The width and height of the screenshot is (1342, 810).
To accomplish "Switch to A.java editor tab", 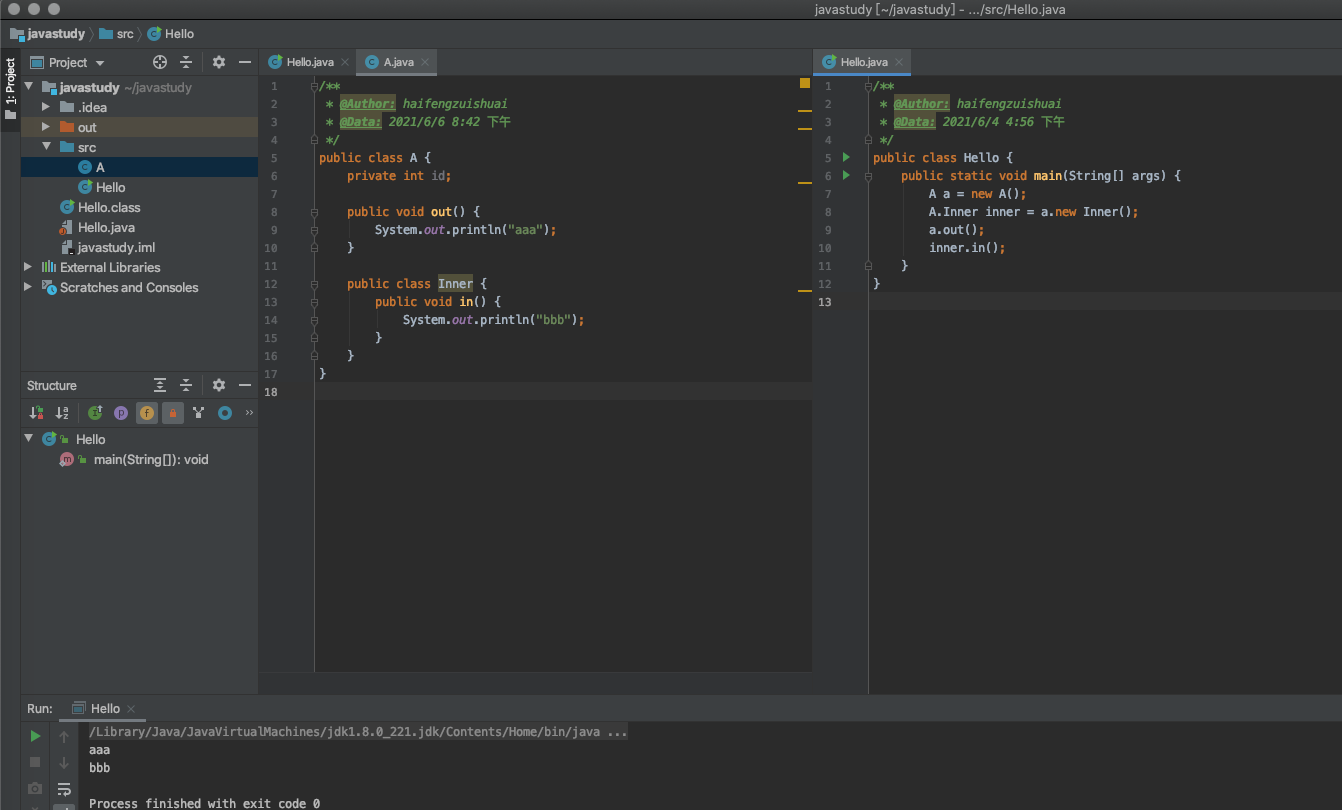I will pos(397,62).
